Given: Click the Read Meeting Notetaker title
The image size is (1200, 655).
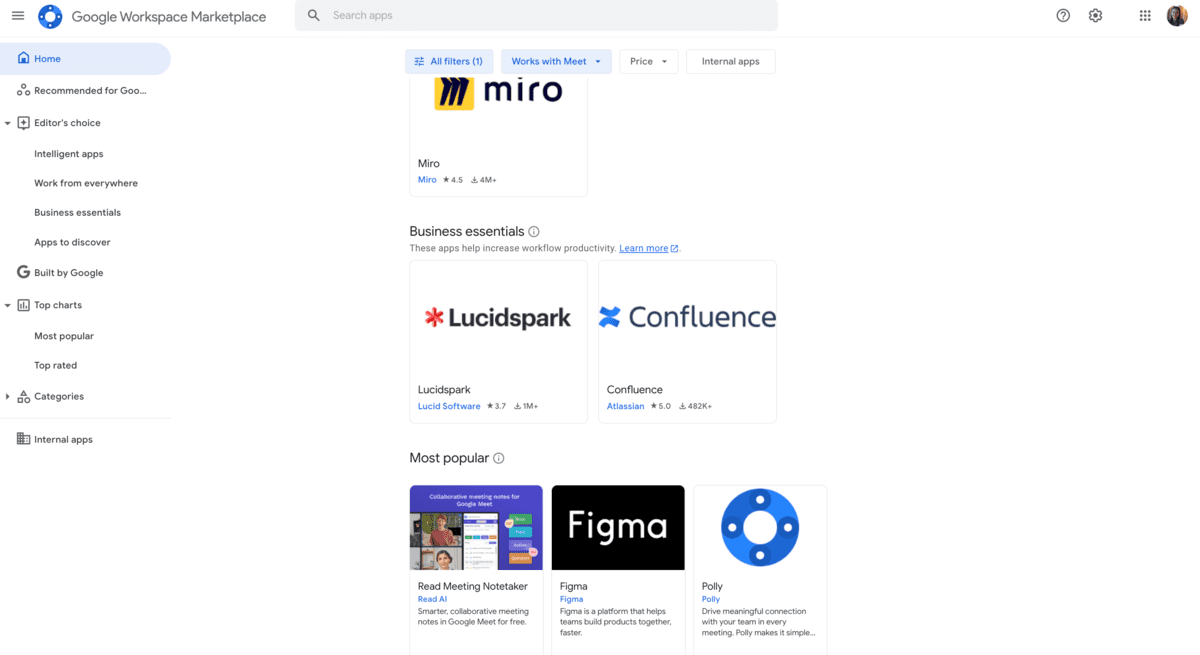Looking at the screenshot, I should (x=473, y=587).
